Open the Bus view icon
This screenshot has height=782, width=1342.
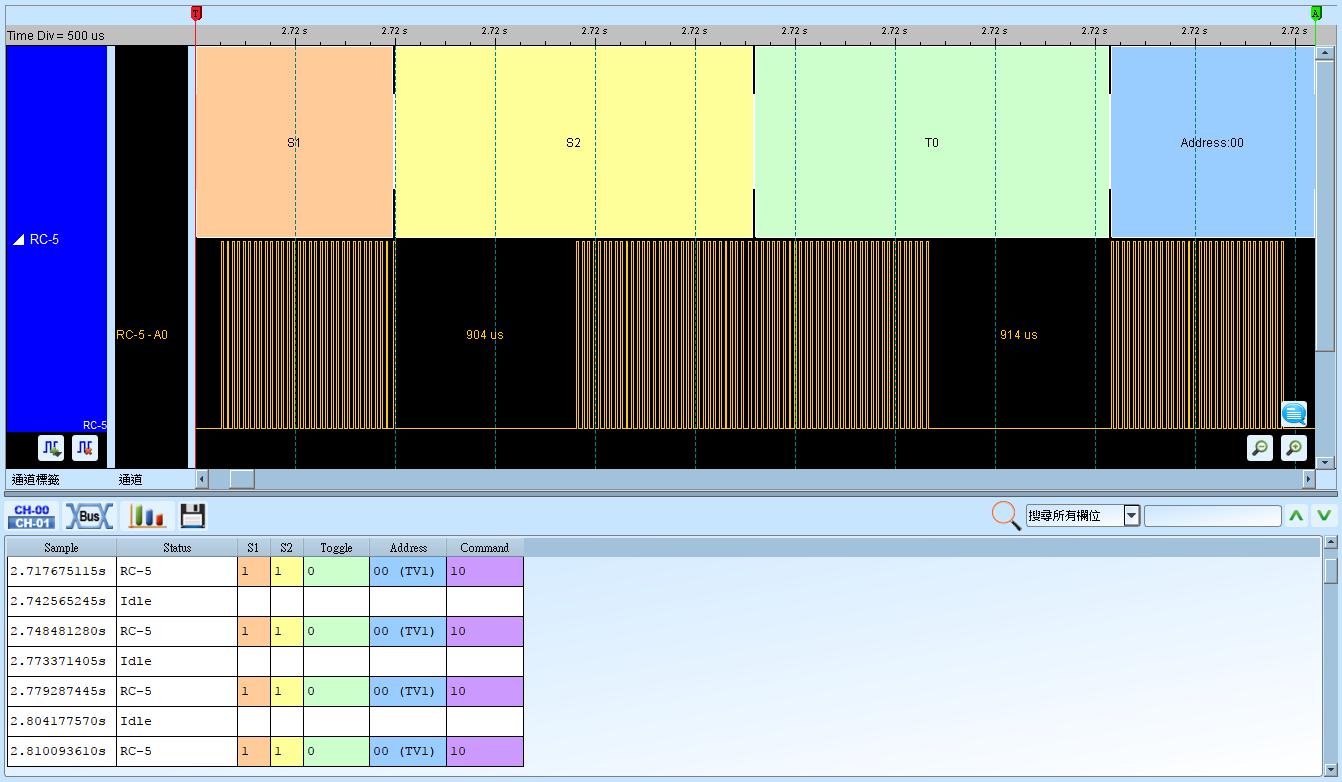[89, 516]
